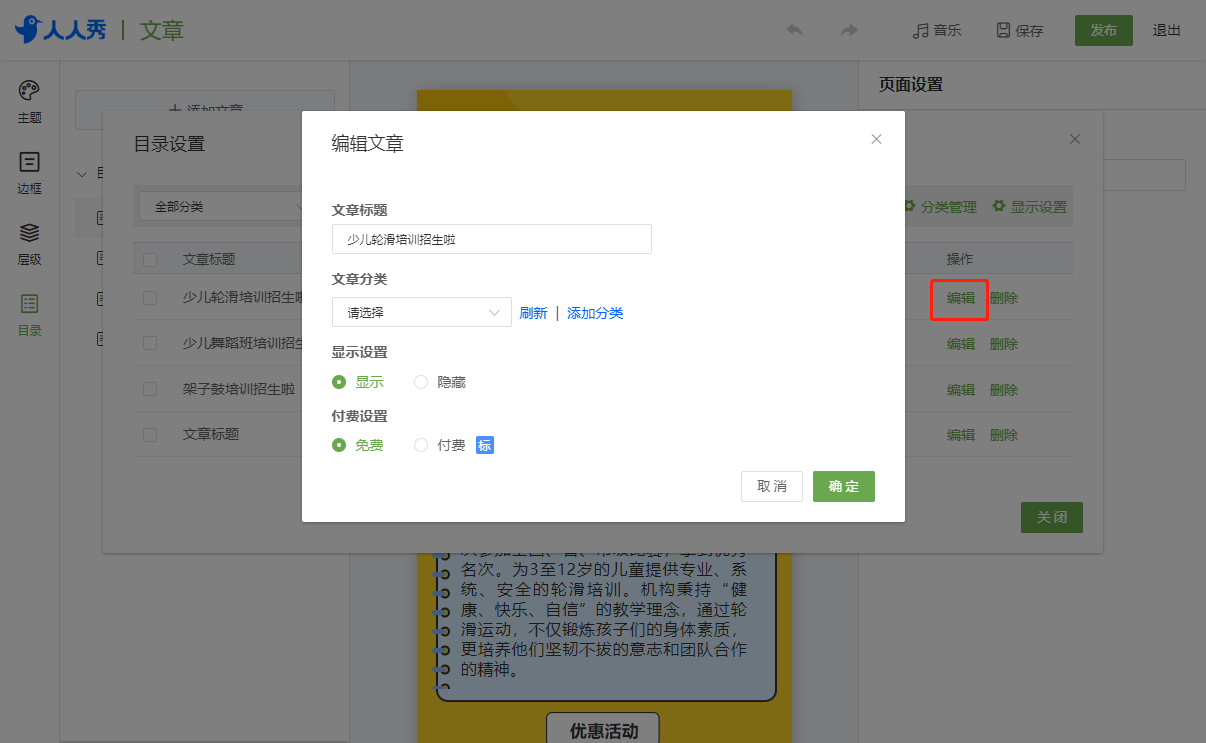Image resolution: width=1206 pixels, height=743 pixels.
Task: Select the 免费 radio button
Action: 339,445
